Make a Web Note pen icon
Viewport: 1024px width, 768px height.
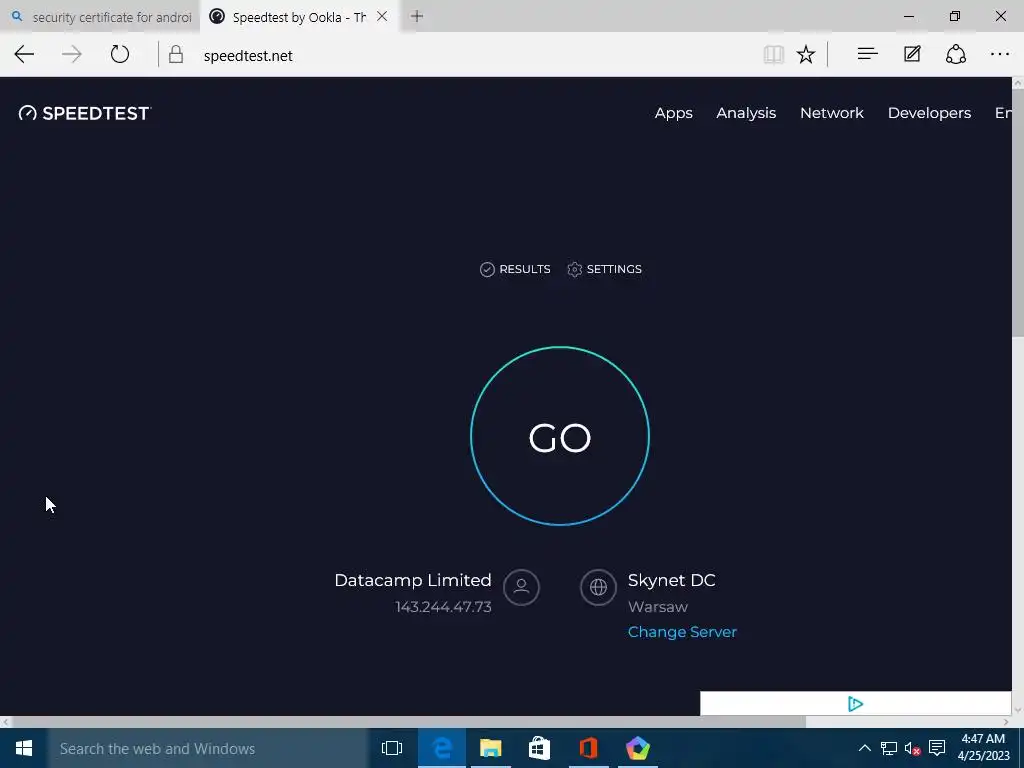click(912, 54)
